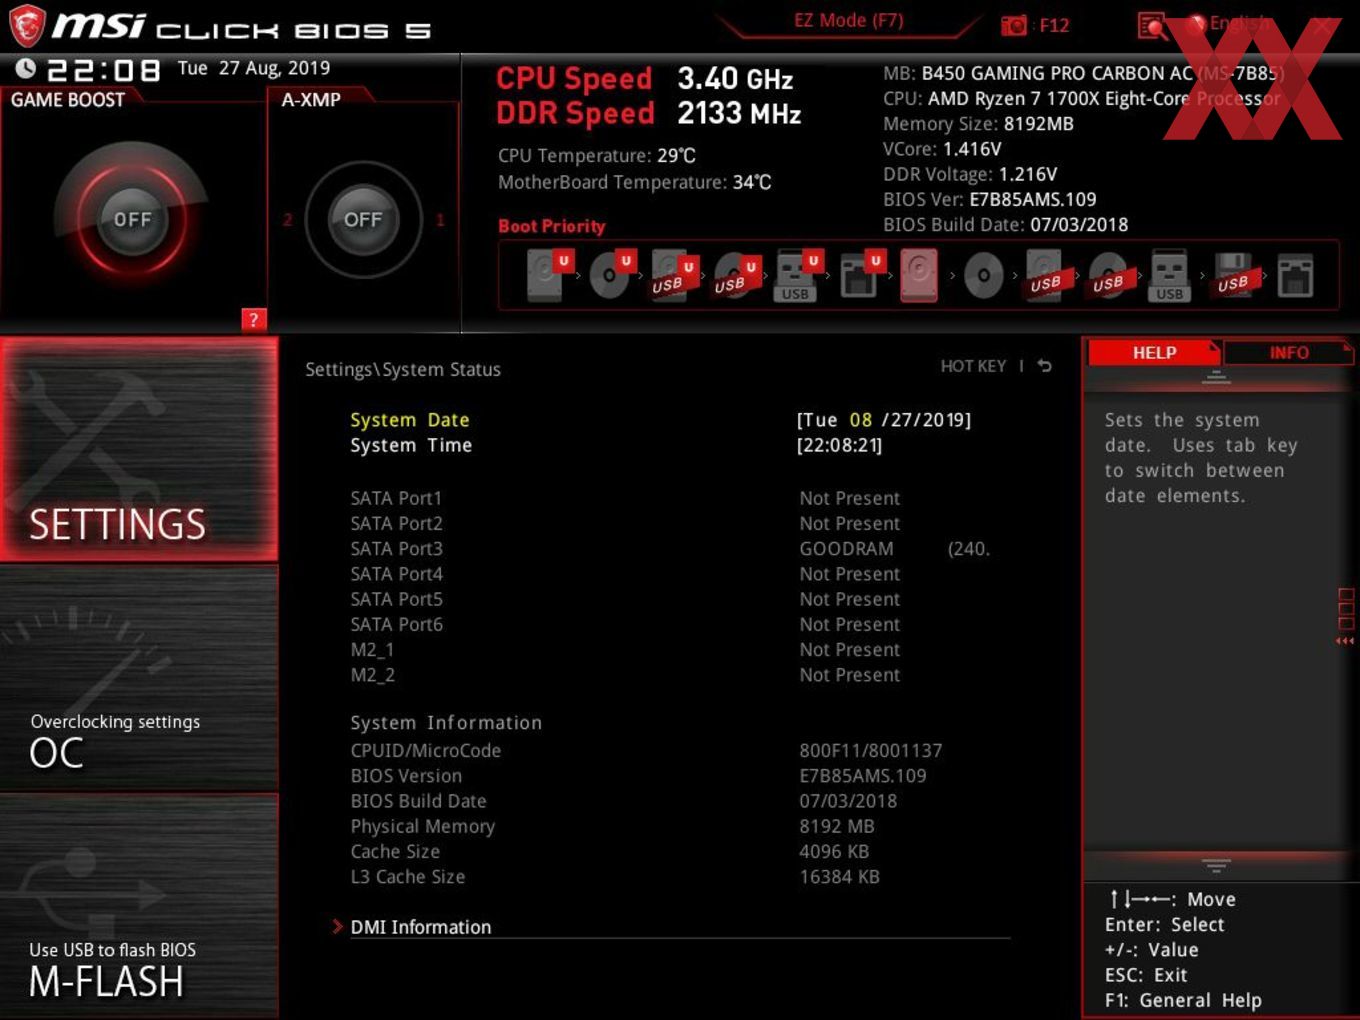Toggle the GAME BOOST knob
Viewport: 1360px width, 1020px height.
(x=132, y=219)
